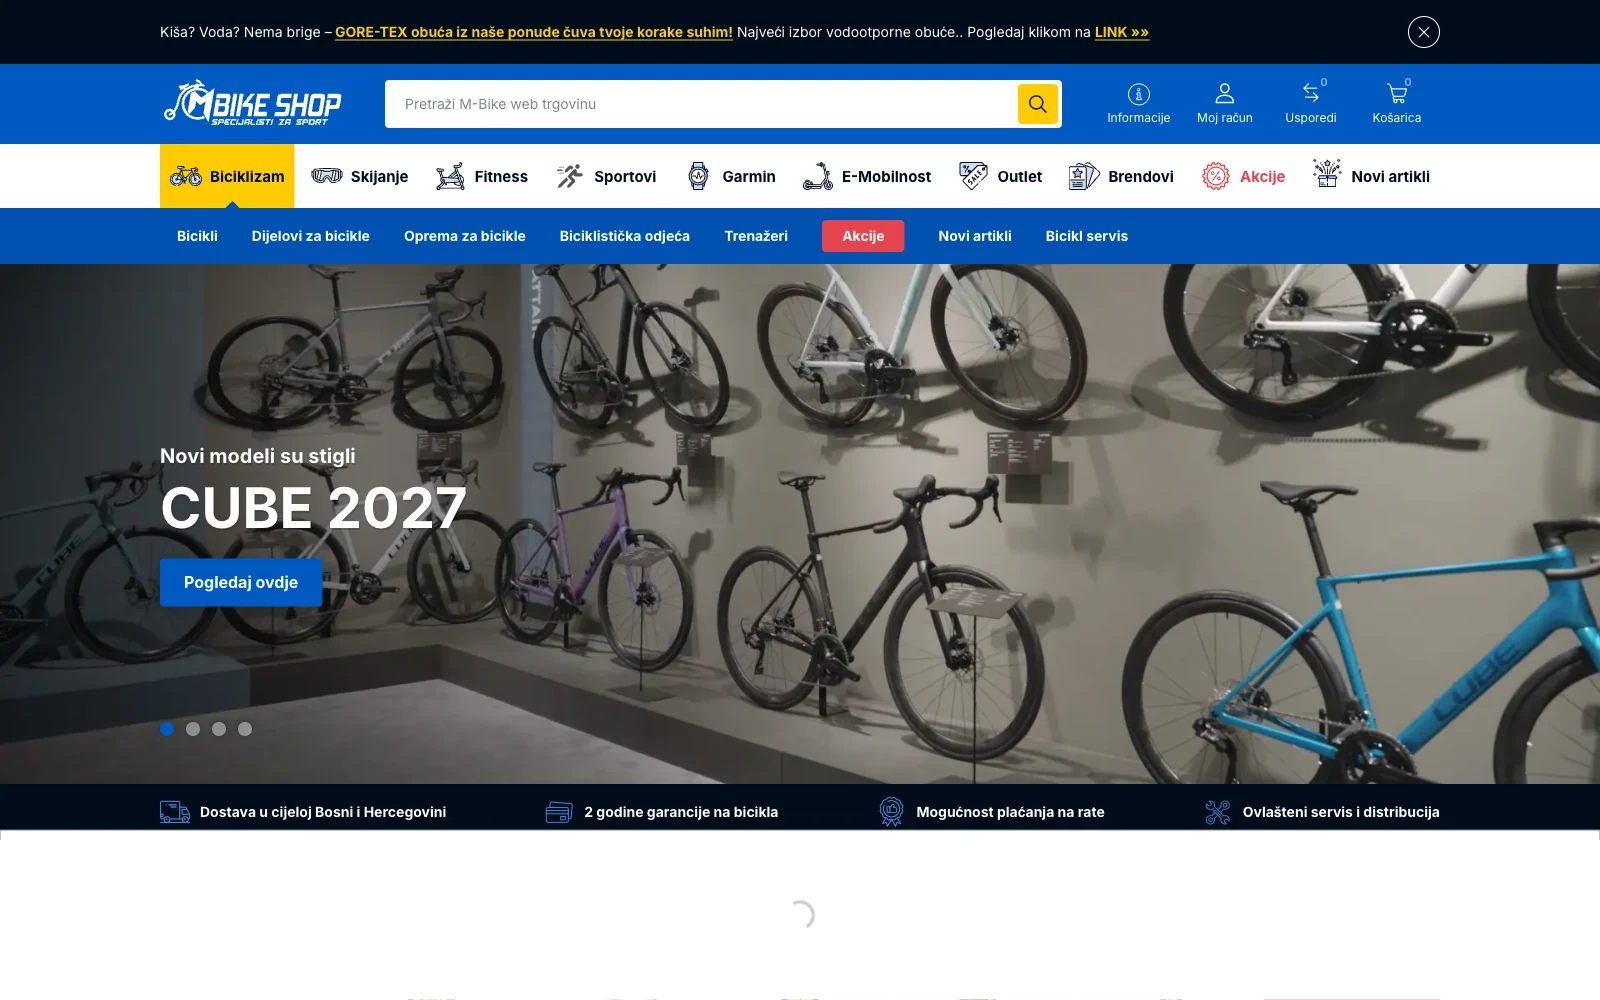1600x1000 pixels.
Task: Open the Bicikl servis submenu item
Action: (1086, 236)
